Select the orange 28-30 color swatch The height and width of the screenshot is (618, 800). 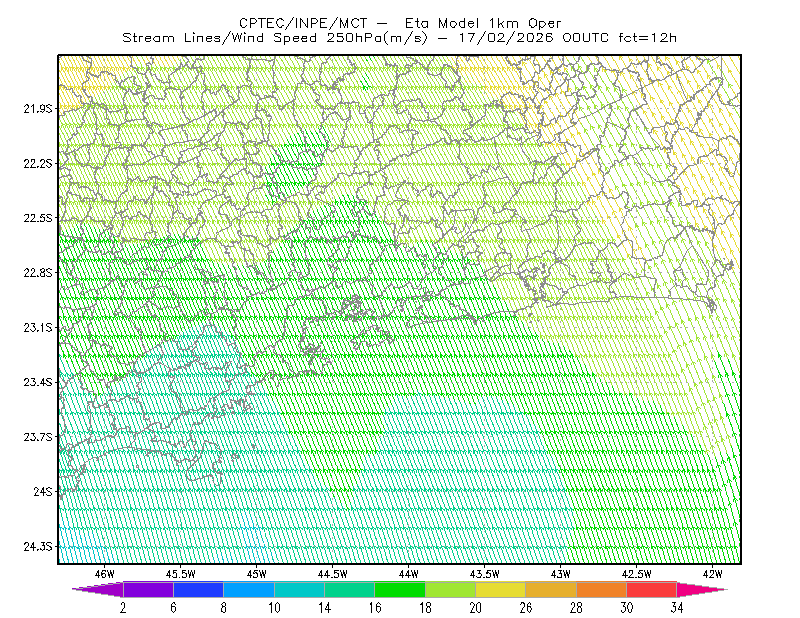pos(602,589)
